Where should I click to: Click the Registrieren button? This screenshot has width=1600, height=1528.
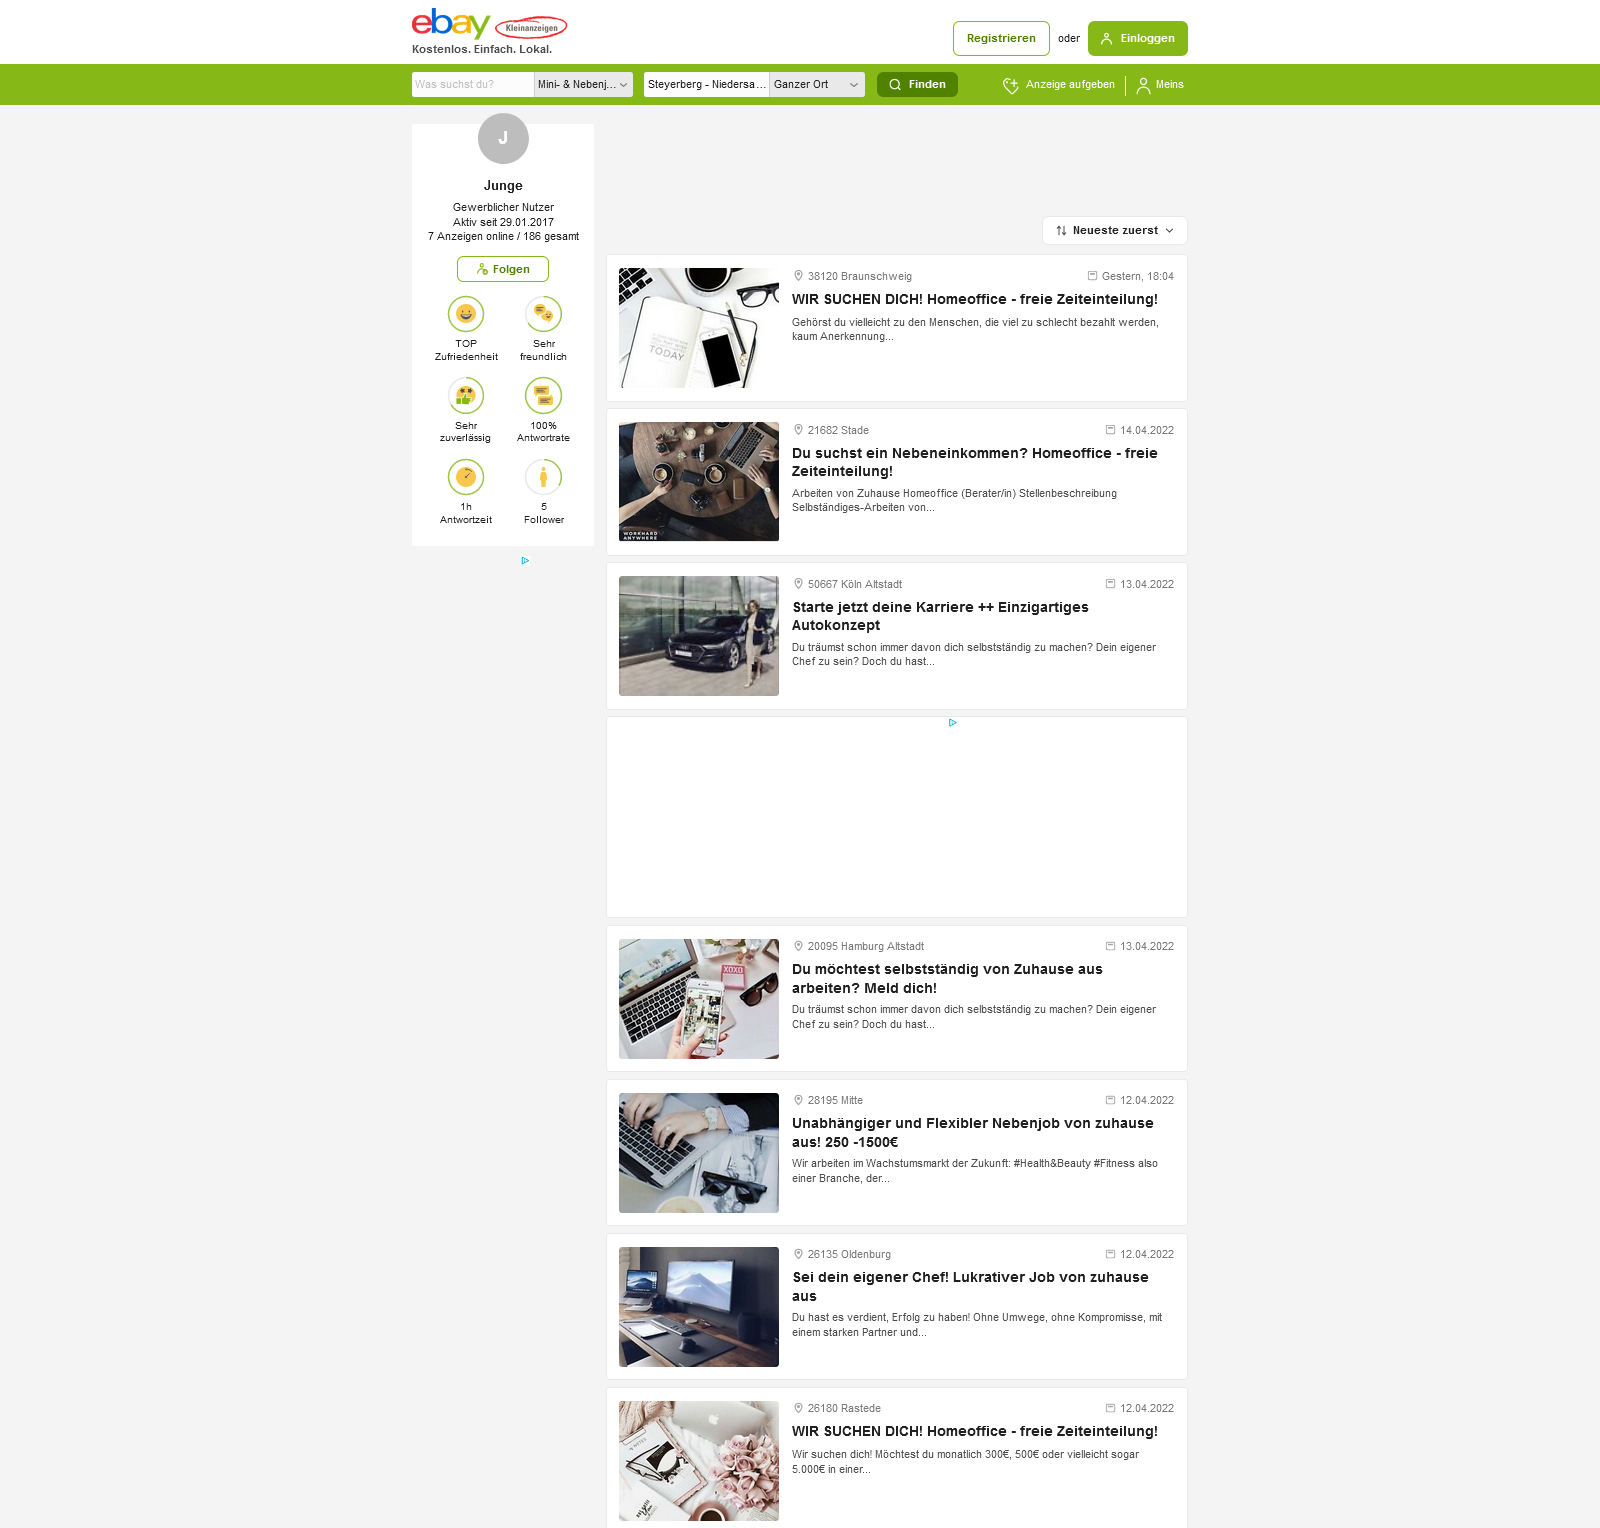click(x=1001, y=38)
